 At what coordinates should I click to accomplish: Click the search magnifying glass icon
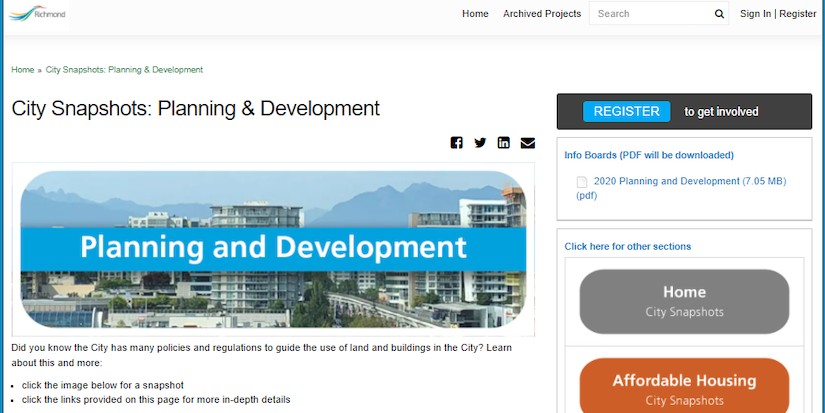pyautogui.click(x=719, y=14)
